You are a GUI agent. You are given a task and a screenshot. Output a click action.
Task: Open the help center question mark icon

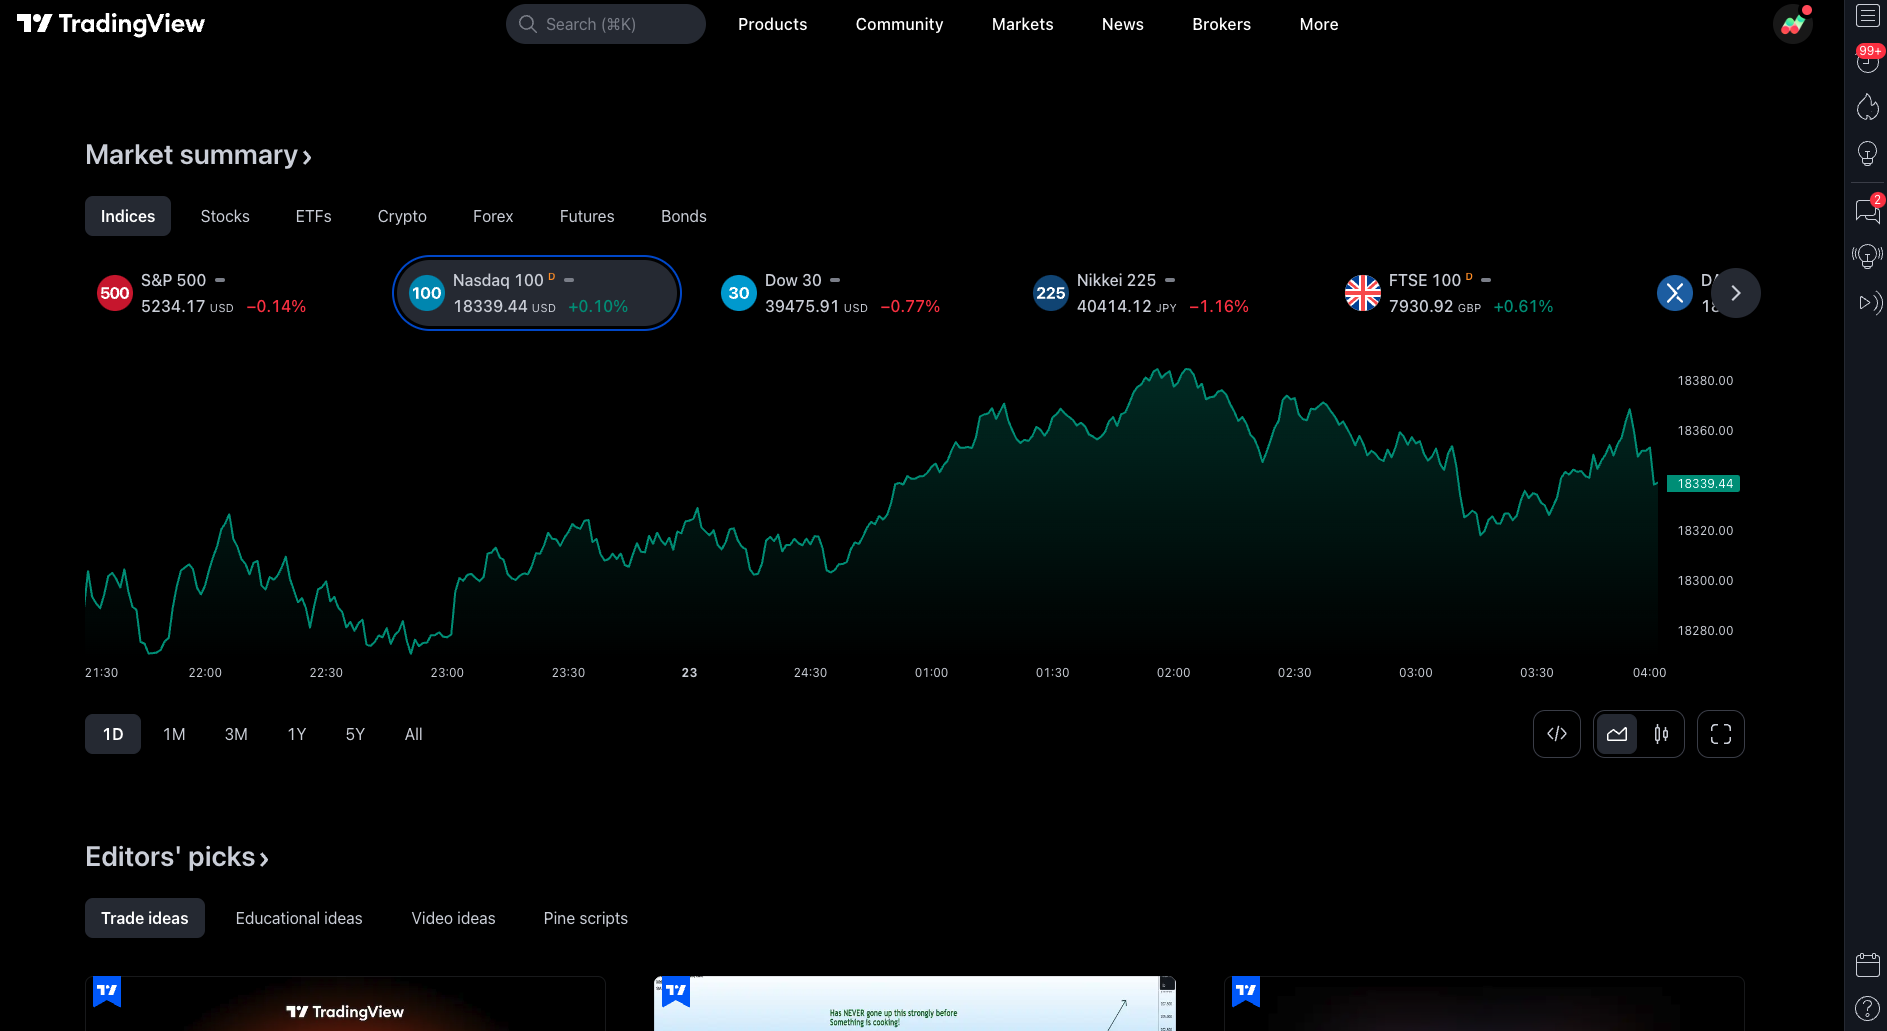tap(1867, 1008)
